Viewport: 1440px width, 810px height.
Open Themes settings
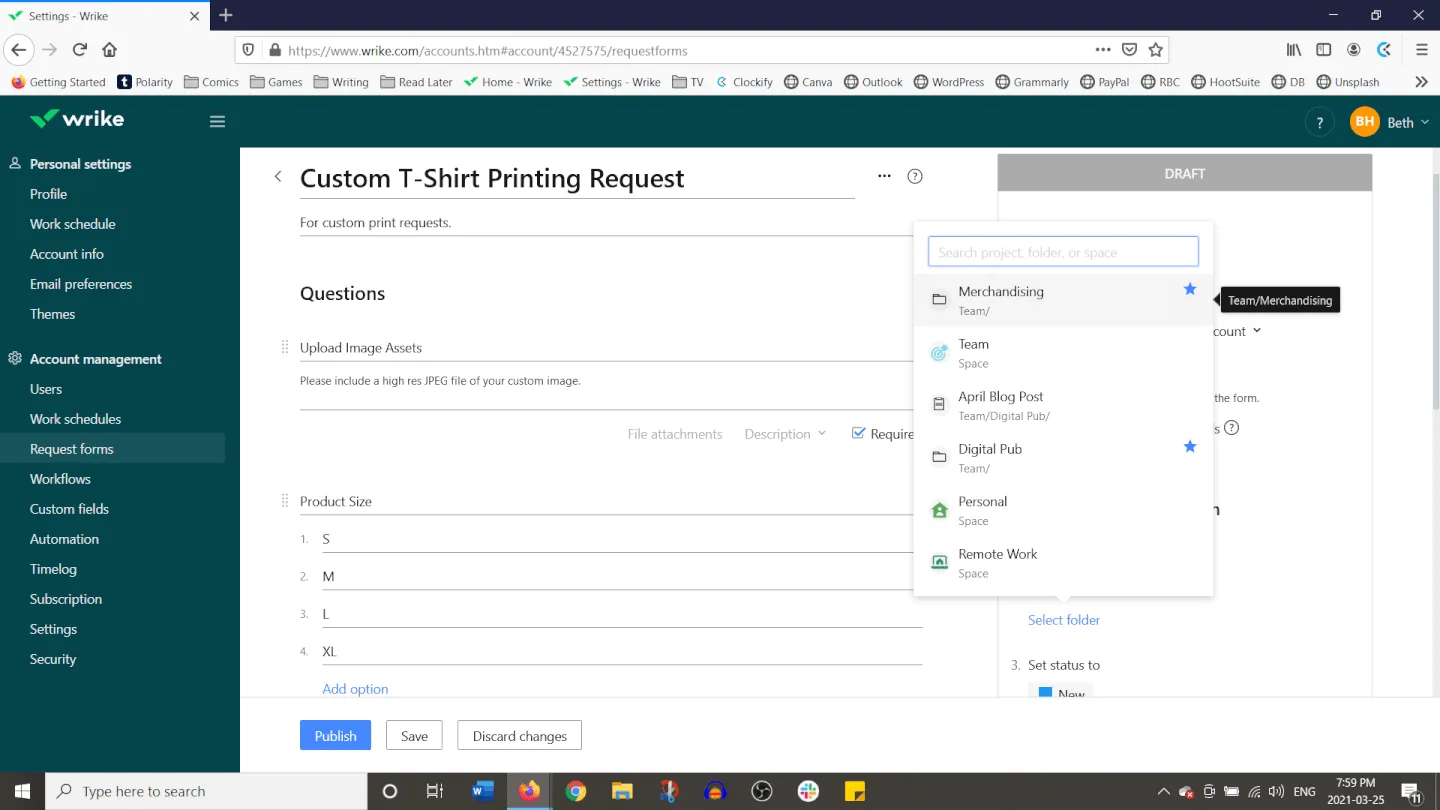click(x=52, y=314)
